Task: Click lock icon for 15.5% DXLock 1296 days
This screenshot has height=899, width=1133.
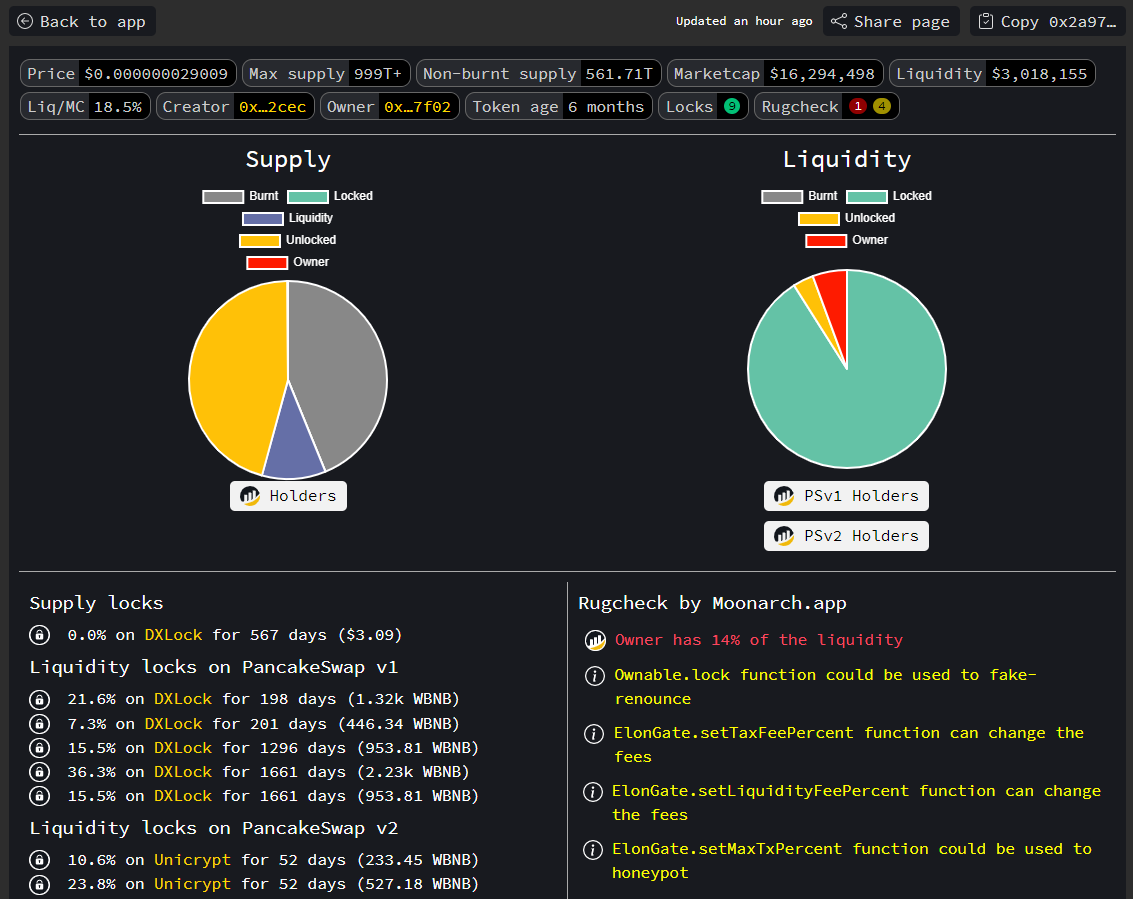Action: click(x=40, y=748)
